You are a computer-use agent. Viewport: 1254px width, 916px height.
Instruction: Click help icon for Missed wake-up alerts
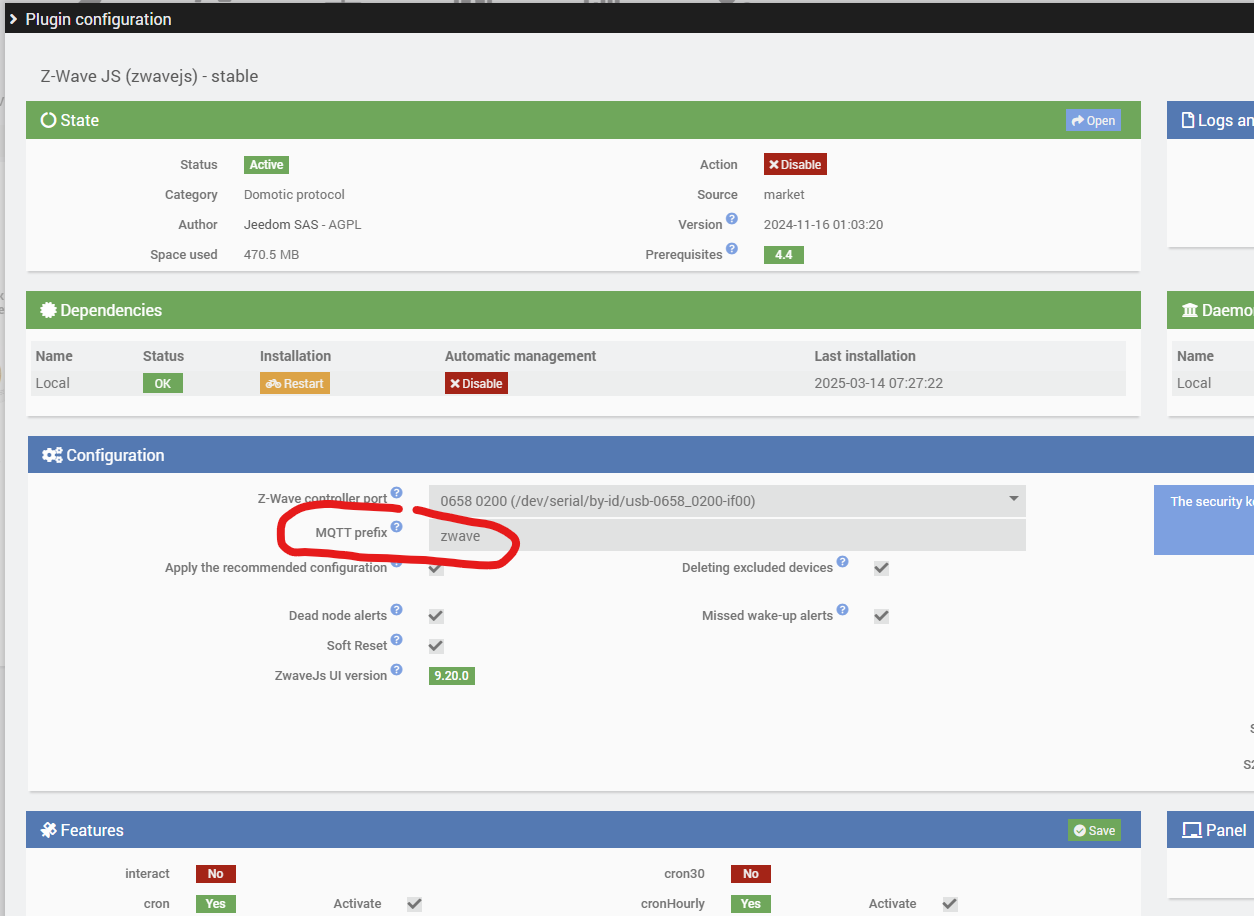coord(843,610)
